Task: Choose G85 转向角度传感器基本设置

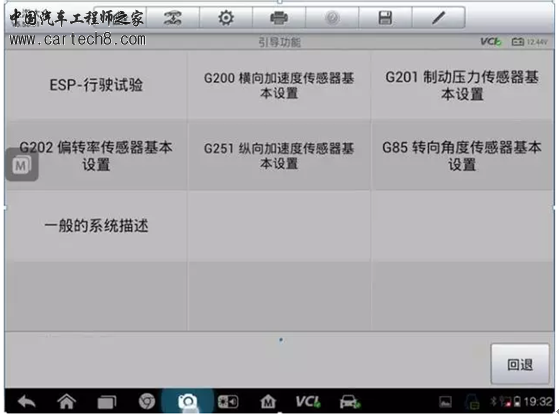Action: click(x=462, y=155)
